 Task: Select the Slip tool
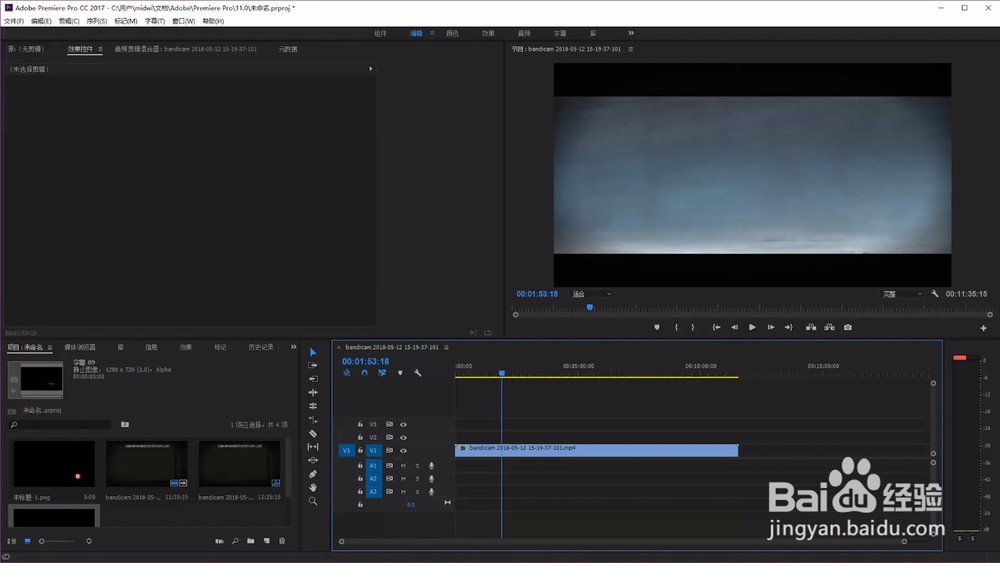312,447
